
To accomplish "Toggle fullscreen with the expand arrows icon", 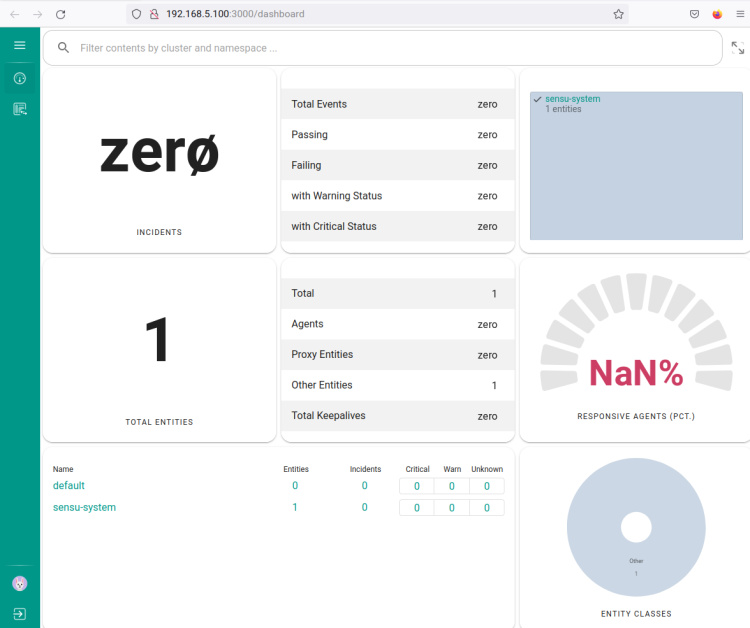I will tap(738, 47).
